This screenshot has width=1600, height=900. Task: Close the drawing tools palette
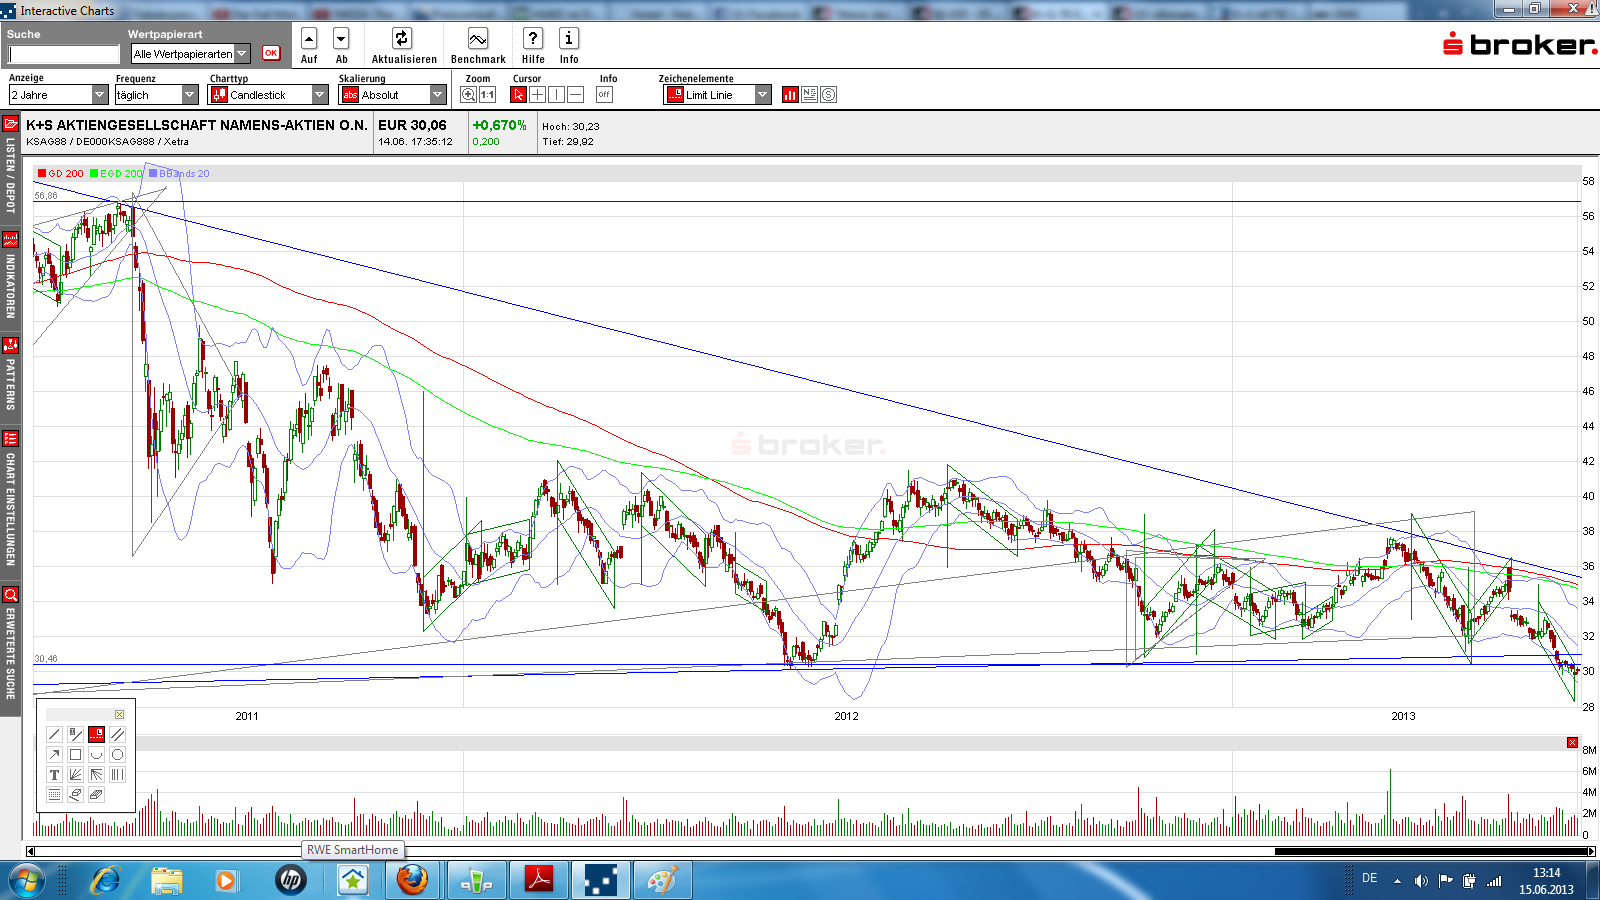[x=119, y=714]
